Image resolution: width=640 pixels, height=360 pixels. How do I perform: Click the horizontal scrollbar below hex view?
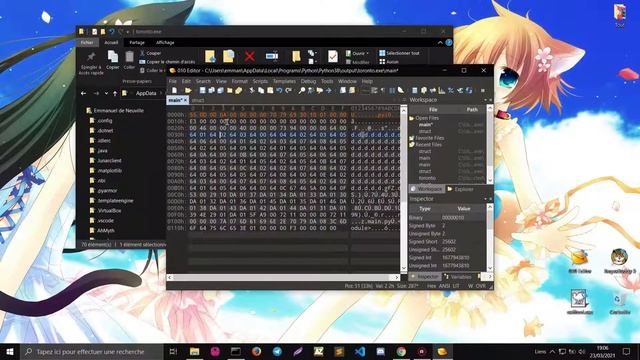(283, 277)
